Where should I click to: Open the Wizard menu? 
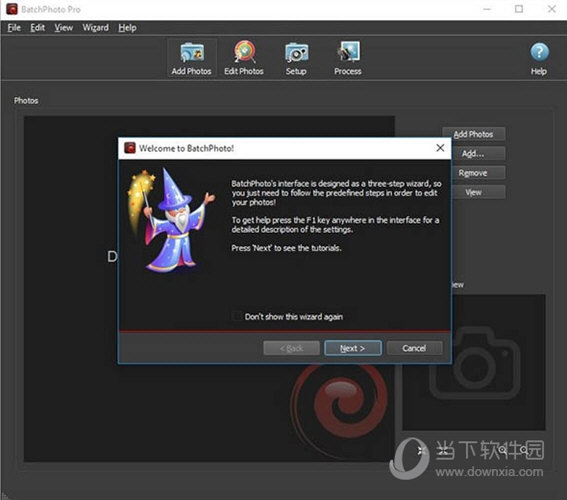click(95, 28)
